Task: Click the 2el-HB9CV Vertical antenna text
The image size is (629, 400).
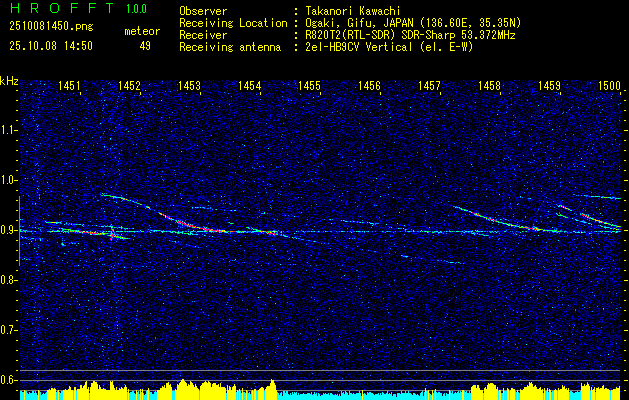Action: pos(389,47)
